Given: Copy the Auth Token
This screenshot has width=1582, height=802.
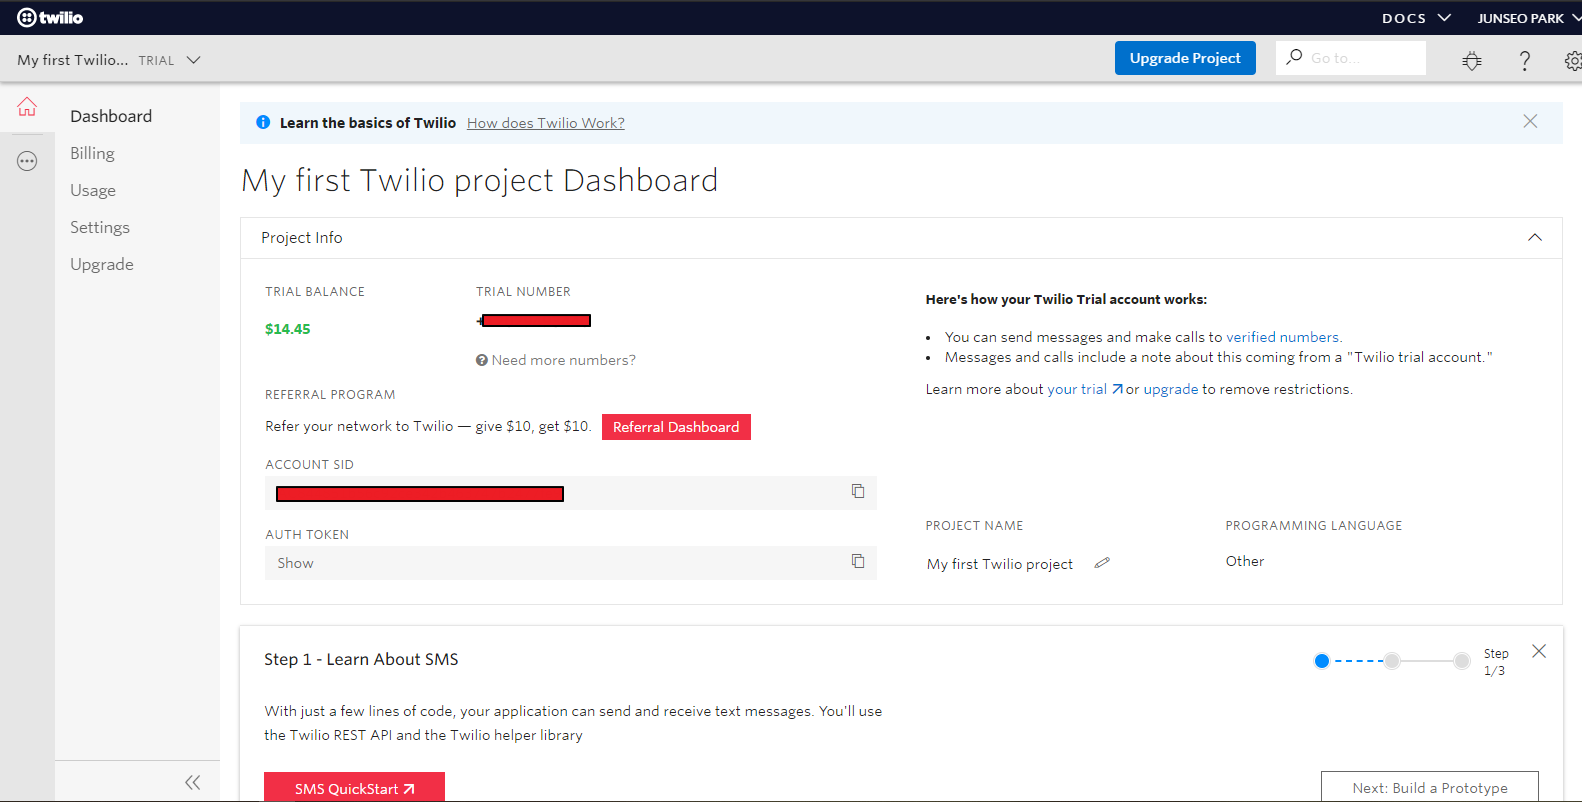Looking at the screenshot, I should tap(858, 561).
